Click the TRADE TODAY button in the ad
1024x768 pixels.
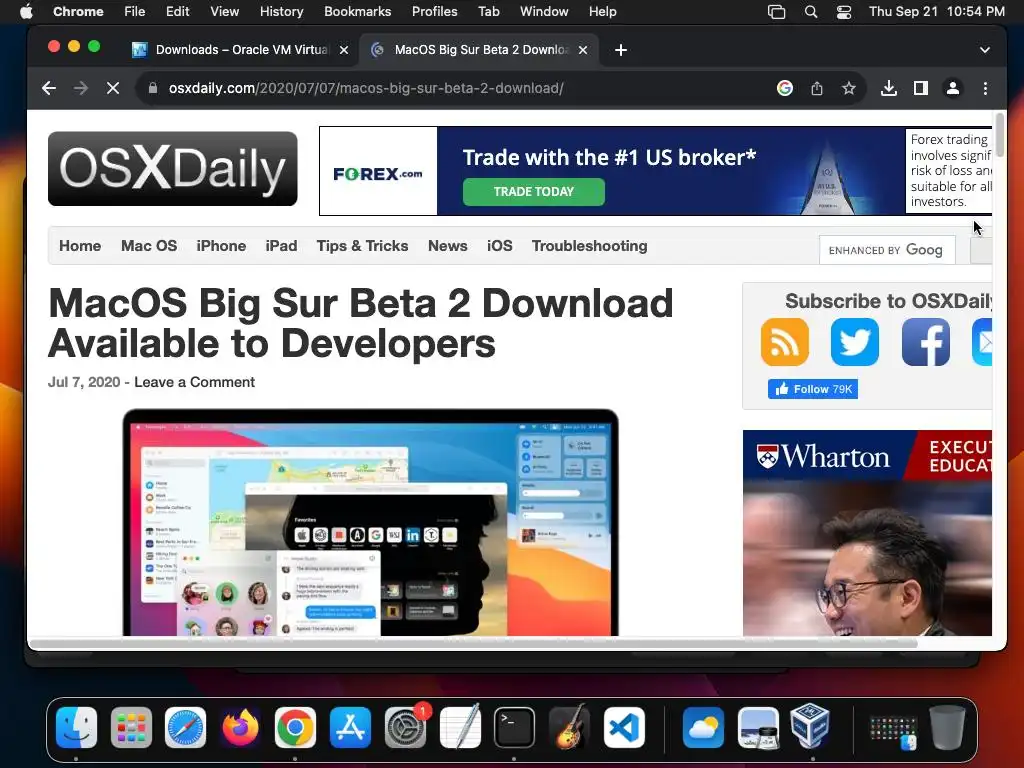point(534,191)
